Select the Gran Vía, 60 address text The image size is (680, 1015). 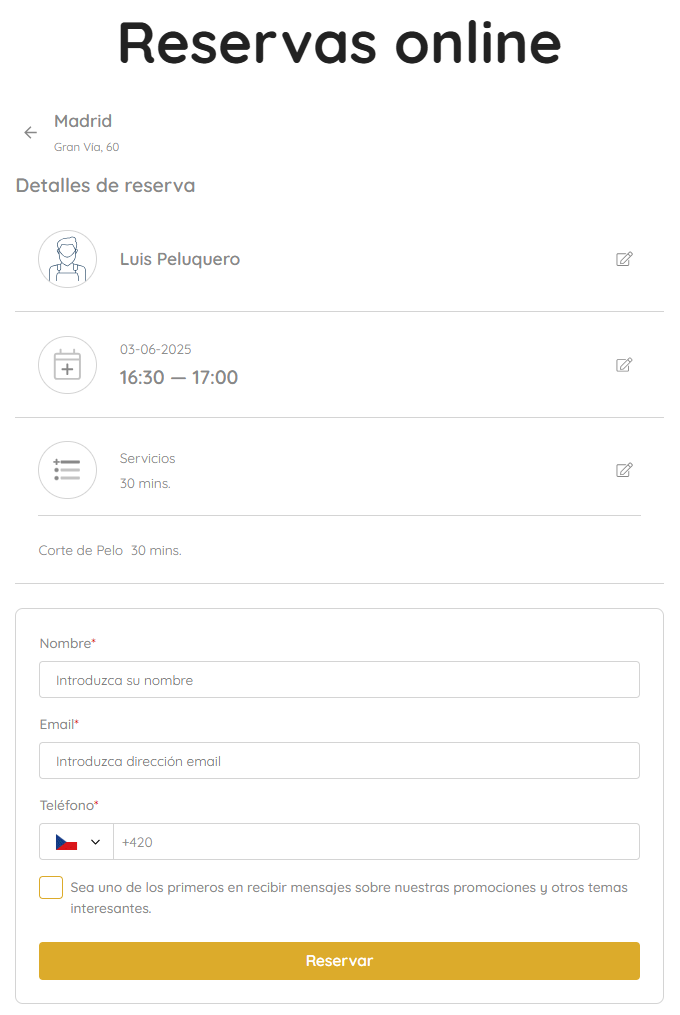pyautogui.click(x=86, y=146)
